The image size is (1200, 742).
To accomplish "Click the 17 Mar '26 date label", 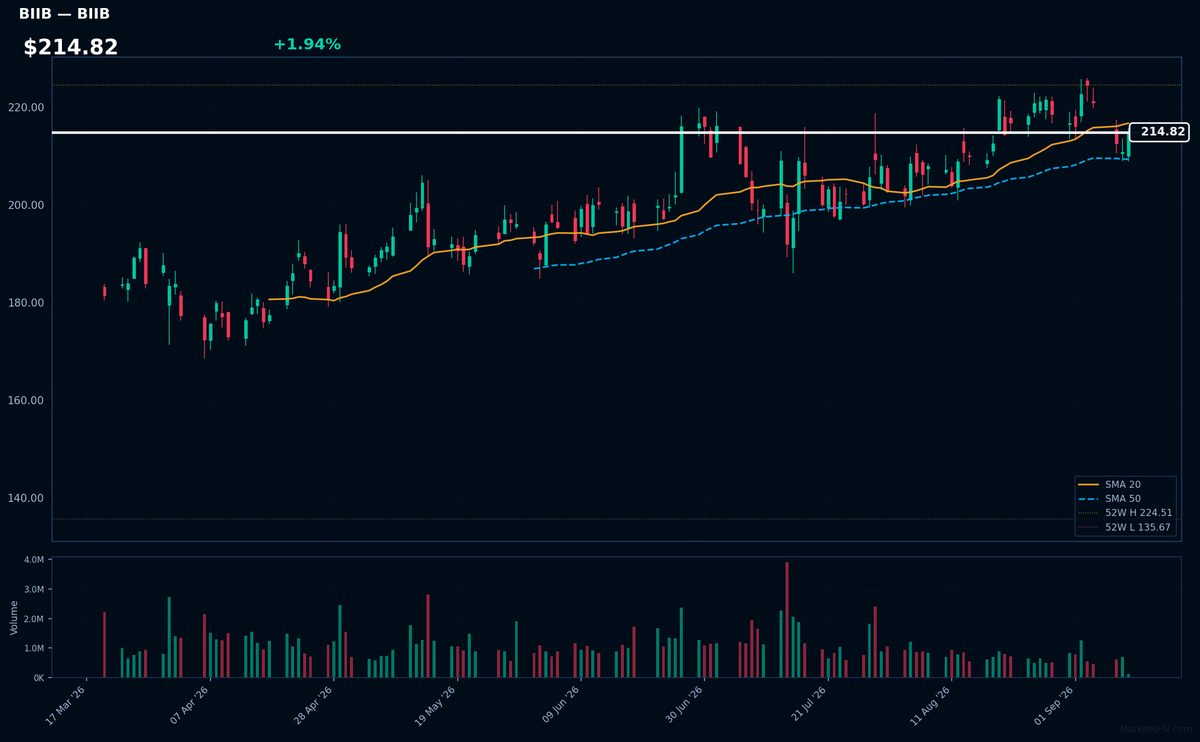I will point(67,705).
